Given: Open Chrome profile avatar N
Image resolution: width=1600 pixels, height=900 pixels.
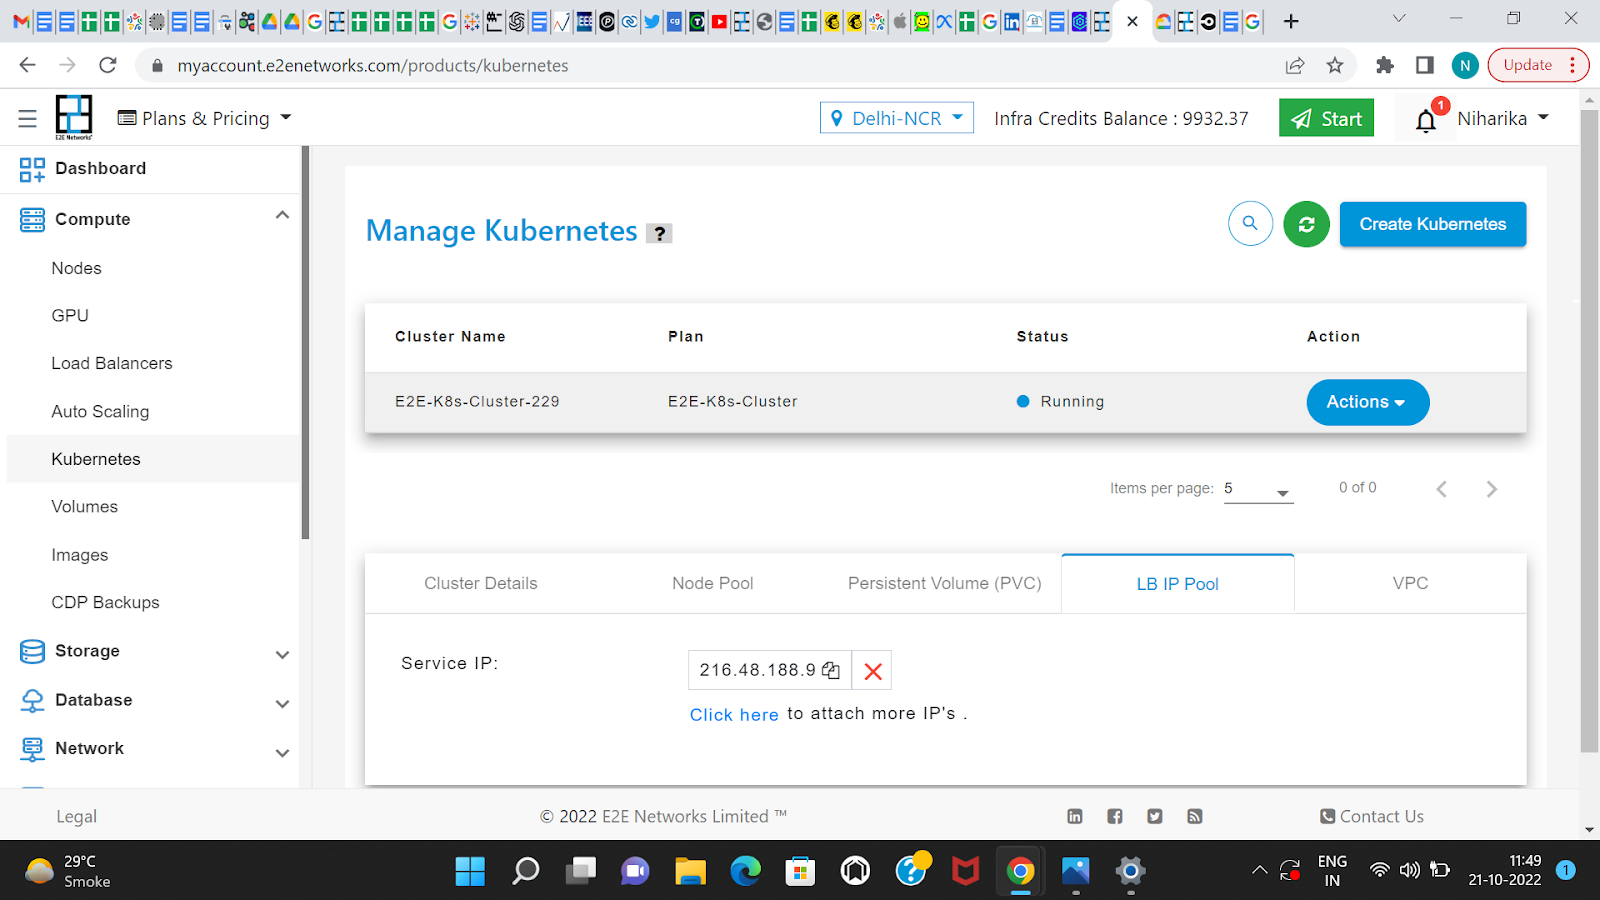Looking at the screenshot, I should click(x=1465, y=65).
